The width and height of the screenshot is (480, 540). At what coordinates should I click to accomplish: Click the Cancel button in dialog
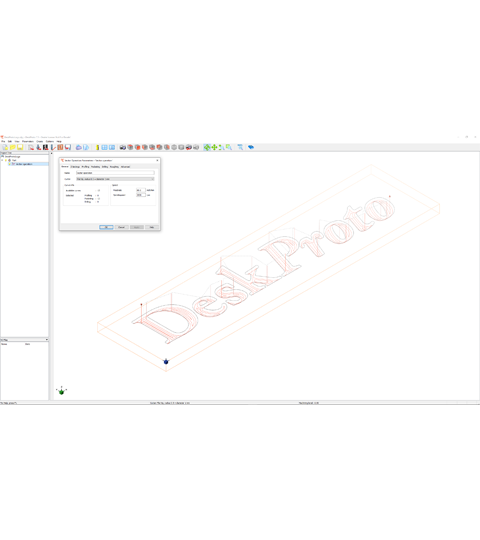[121, 227]
